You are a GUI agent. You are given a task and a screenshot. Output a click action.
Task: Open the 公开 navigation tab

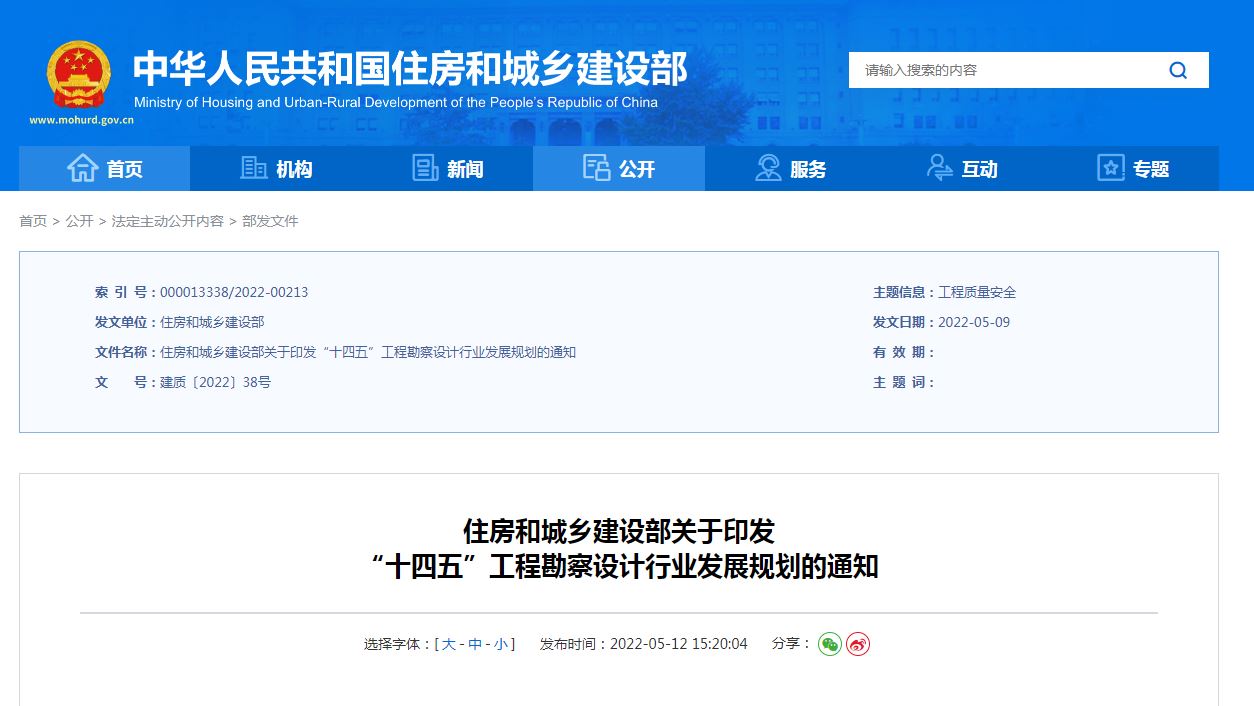pyautogui.click(x=619, y=169)
